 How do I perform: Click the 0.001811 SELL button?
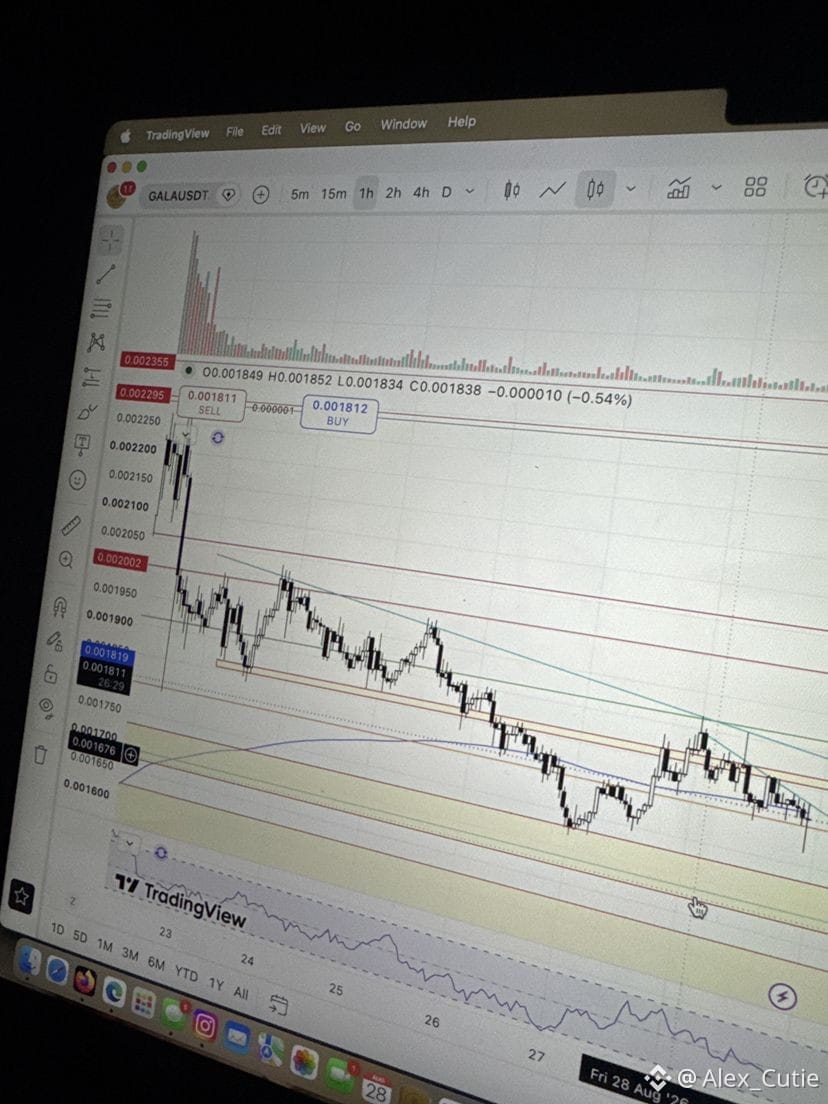click(211, 403)
